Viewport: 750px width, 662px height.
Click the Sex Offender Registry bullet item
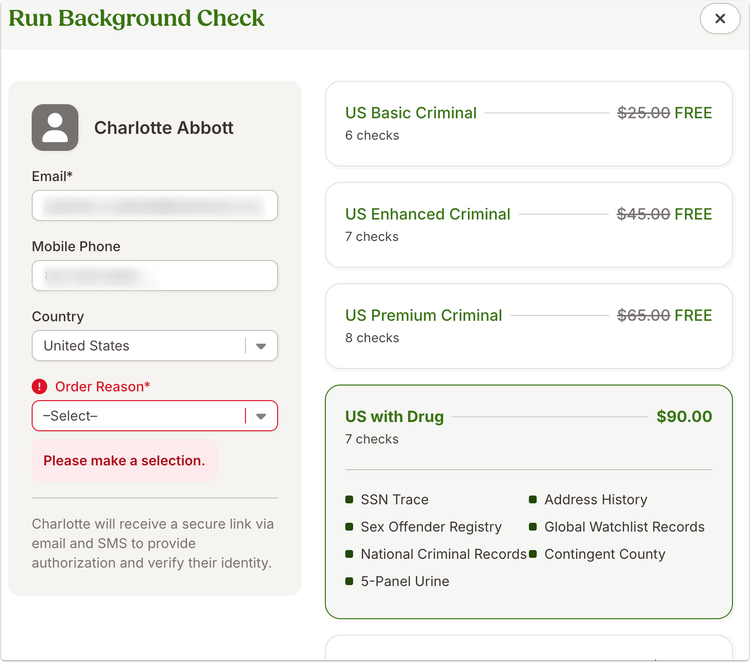tap(423, 527)
